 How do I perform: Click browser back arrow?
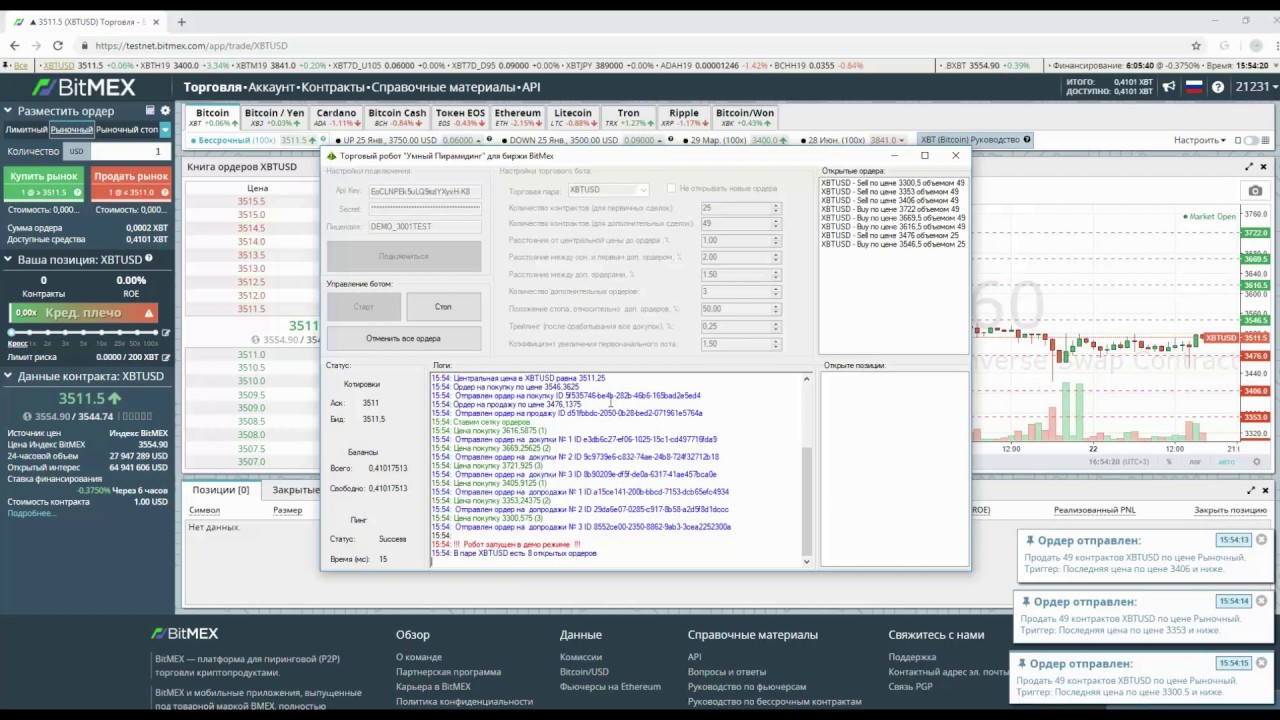(15, 46)
